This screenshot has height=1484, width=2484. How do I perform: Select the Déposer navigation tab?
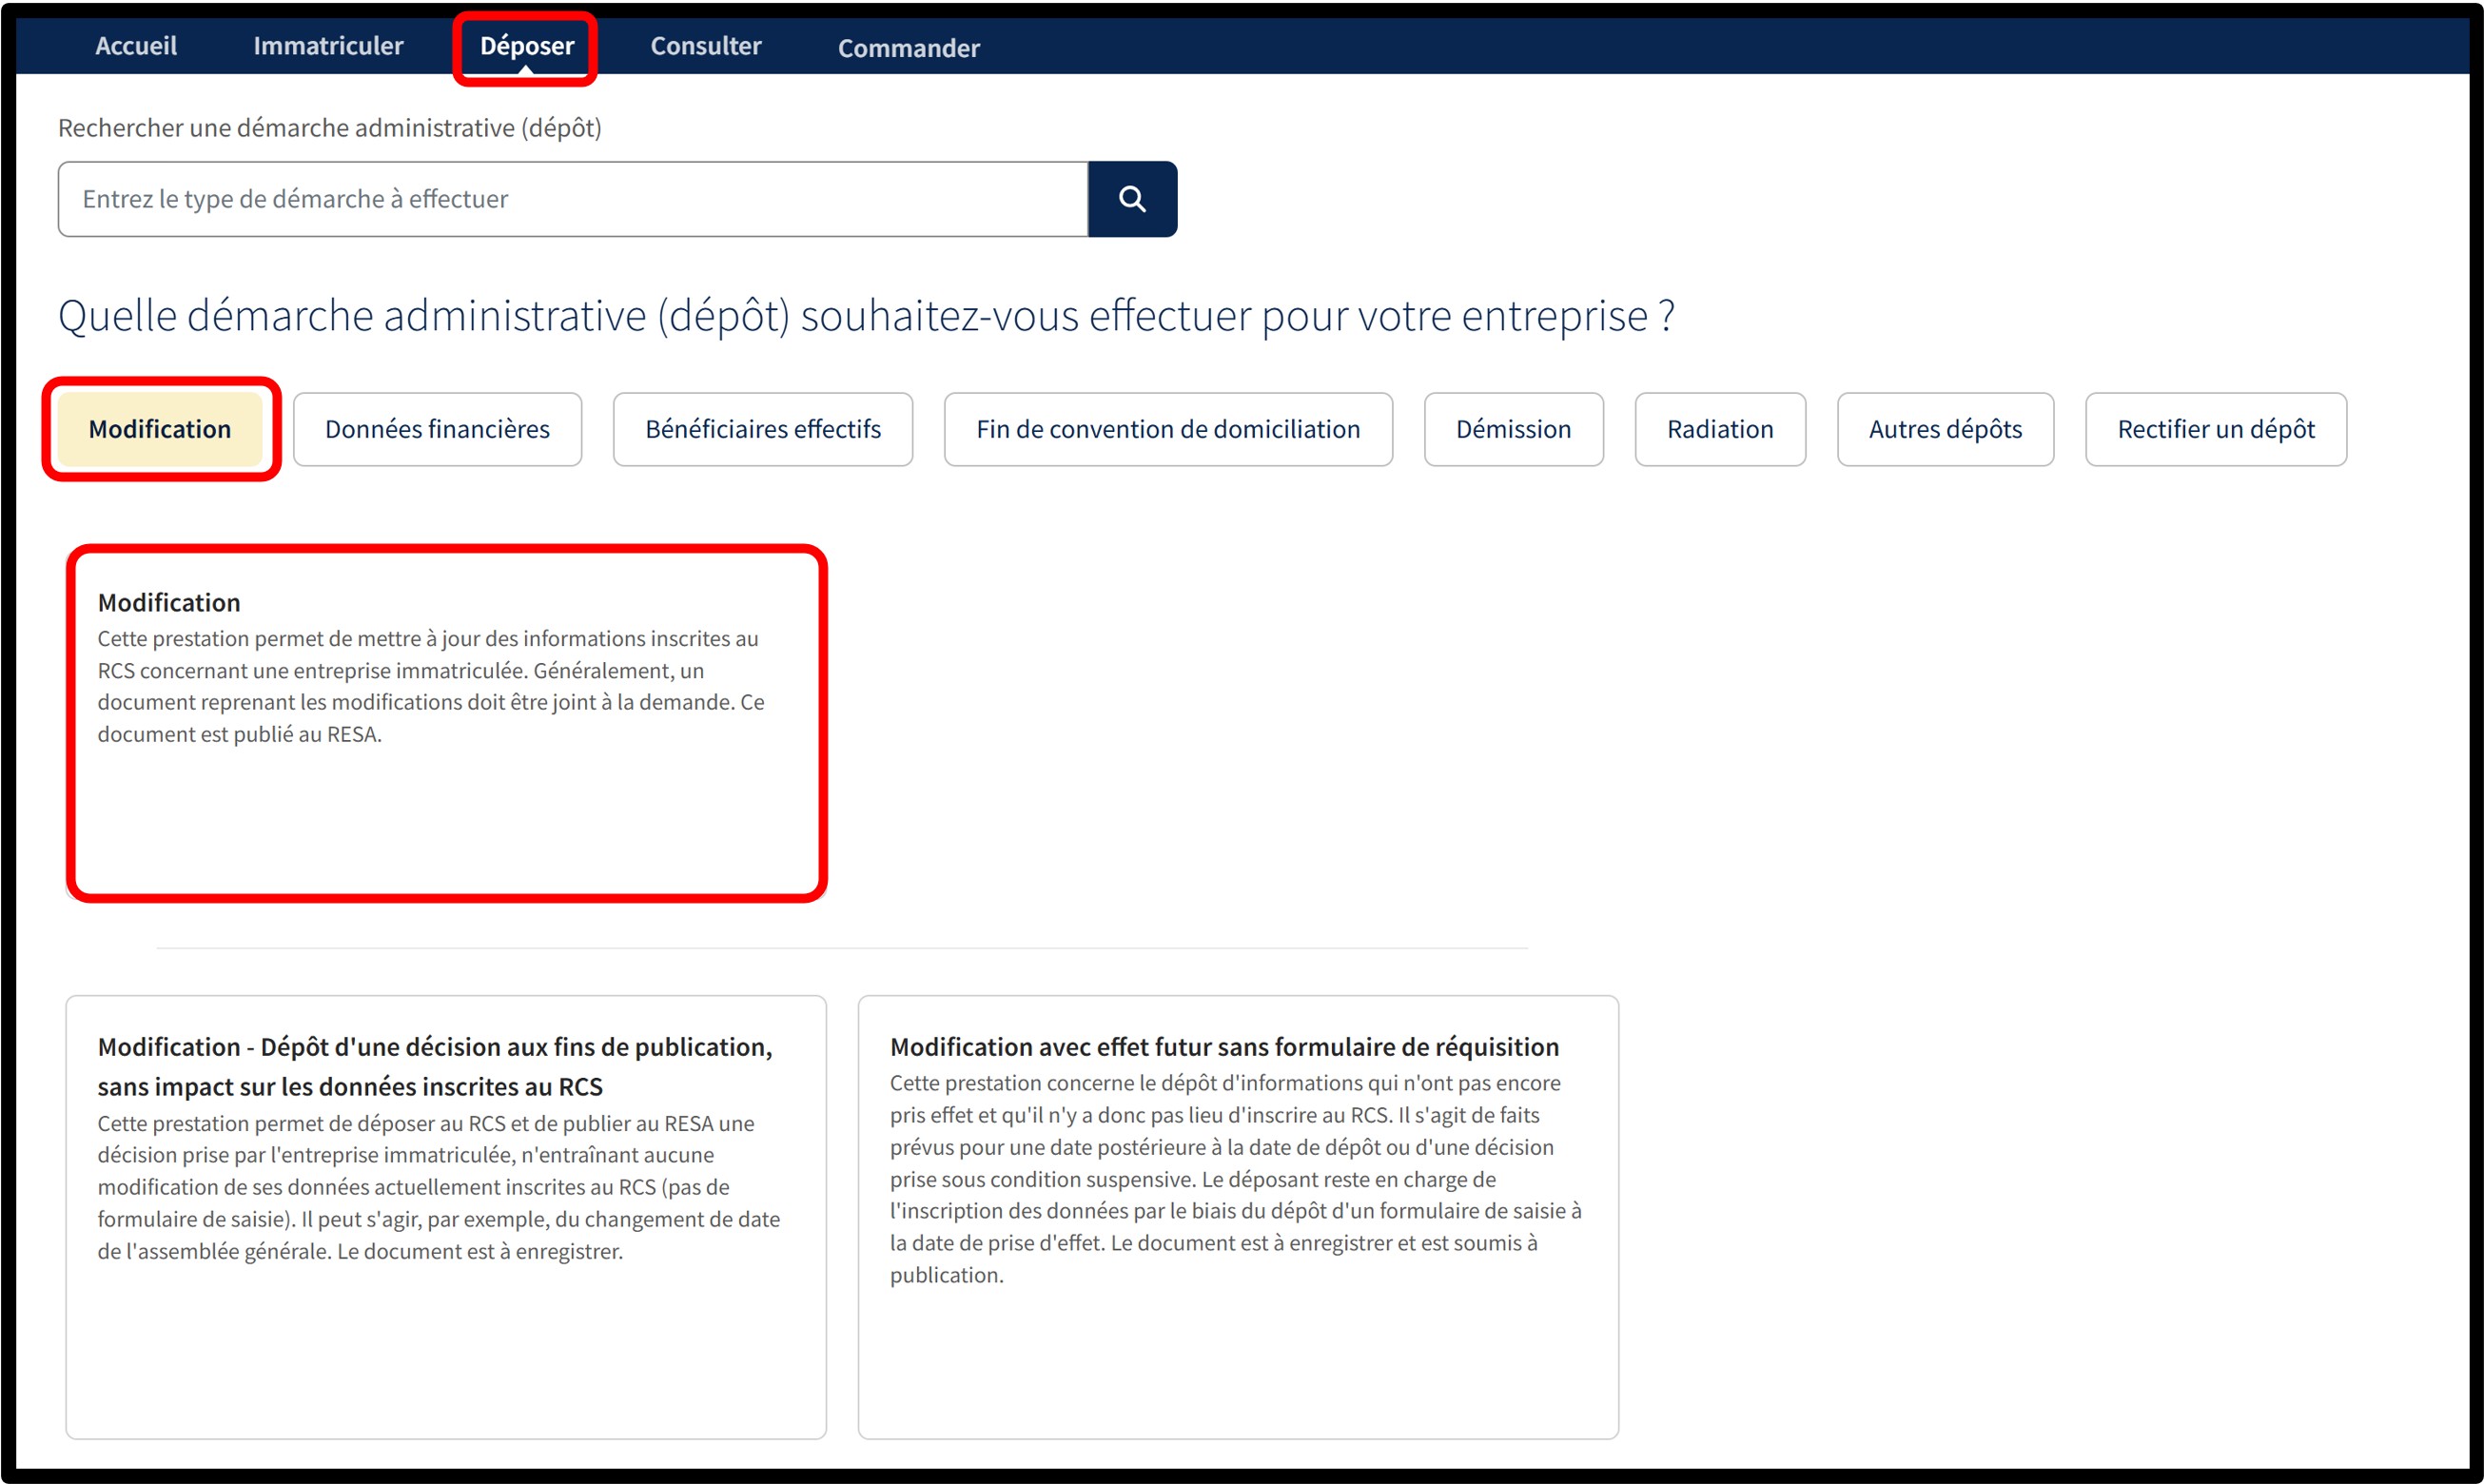[526, 46]
